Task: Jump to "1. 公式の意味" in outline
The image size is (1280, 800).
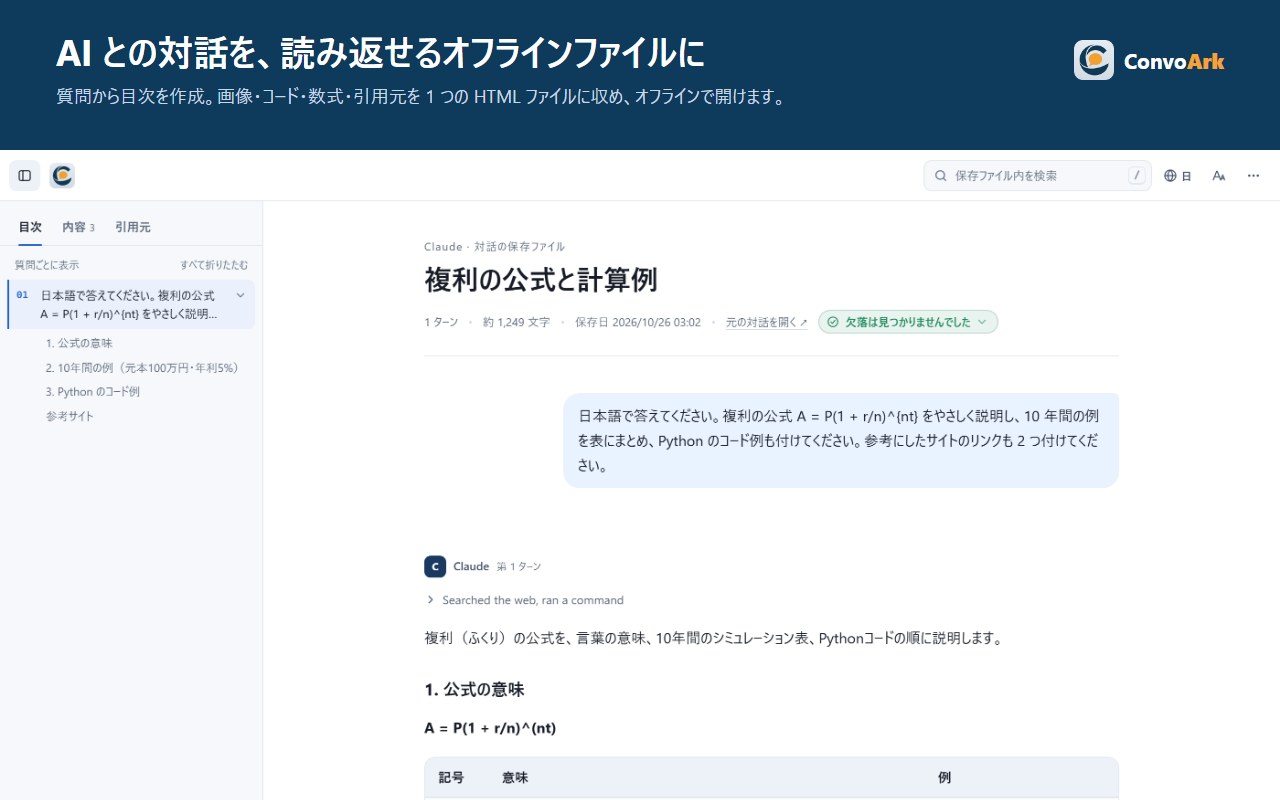Action: click(79, 343)
